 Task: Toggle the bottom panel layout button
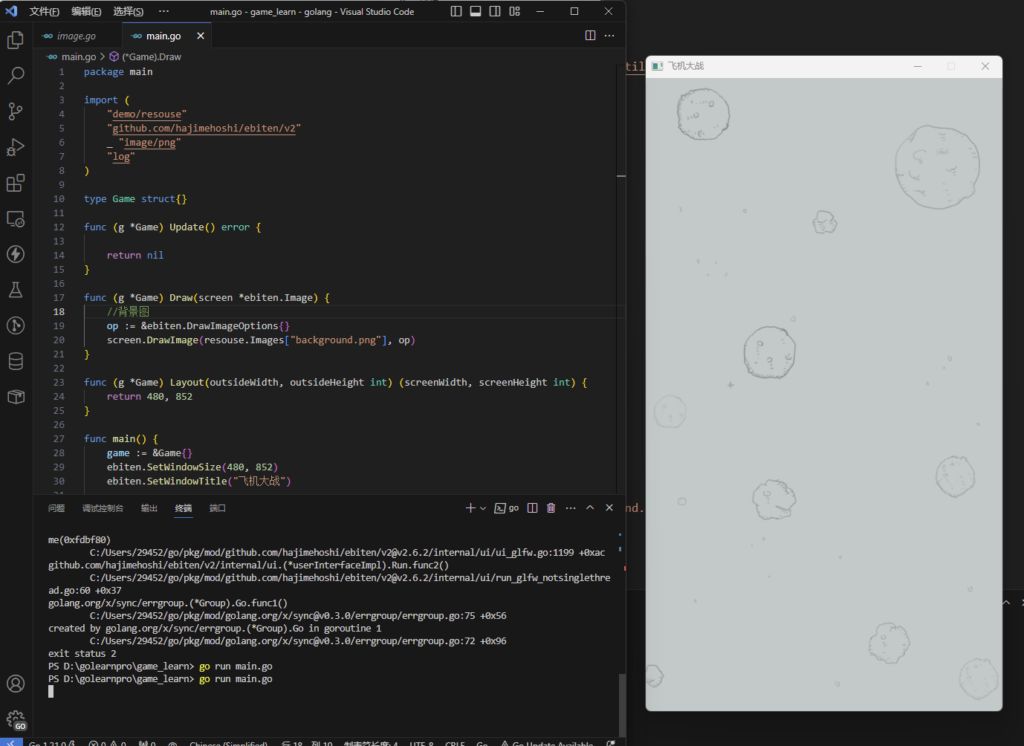point(475,11)
